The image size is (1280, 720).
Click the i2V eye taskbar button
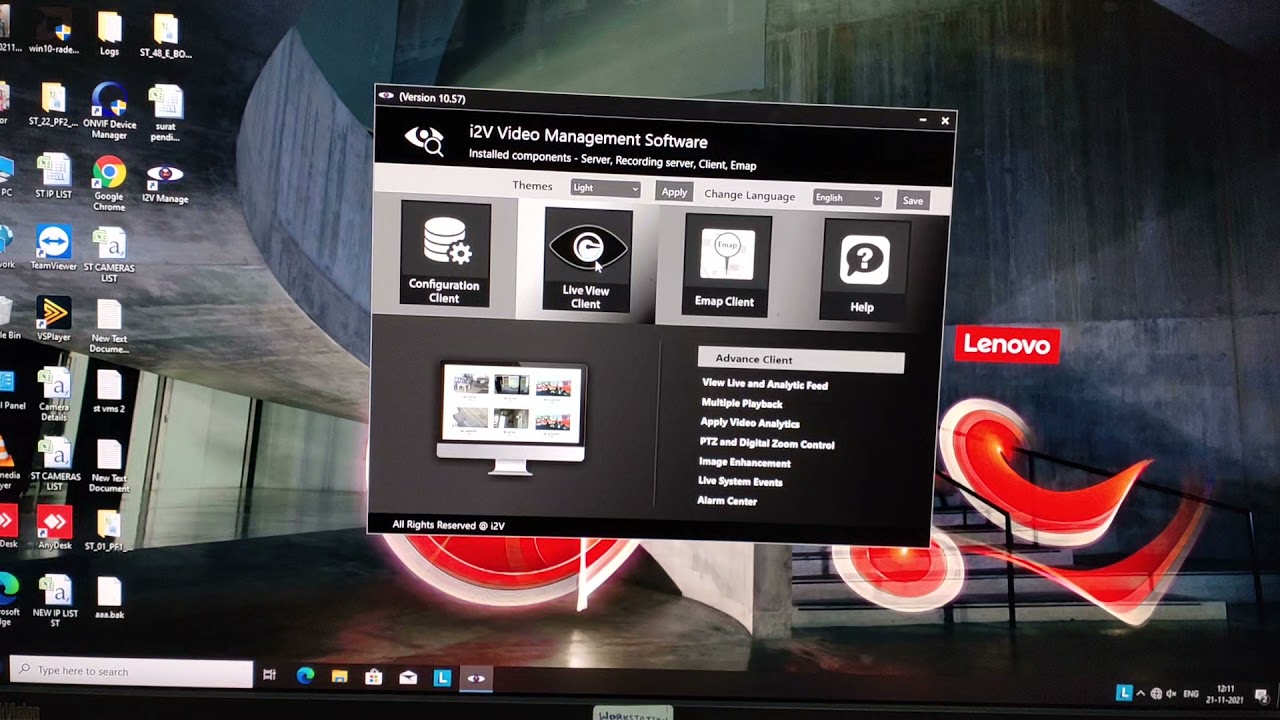pos(476,678)
